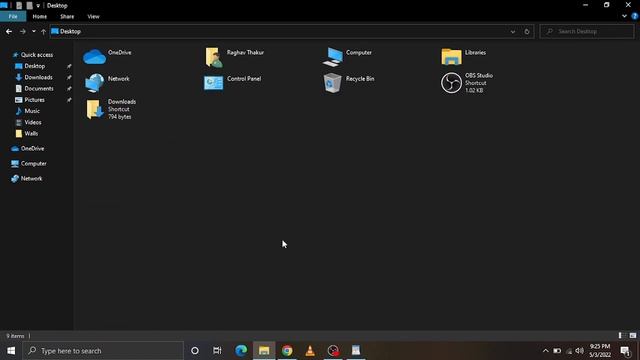
Task: Click the Properties quick access toolbar icon
Action: click(x=19, y=6)
